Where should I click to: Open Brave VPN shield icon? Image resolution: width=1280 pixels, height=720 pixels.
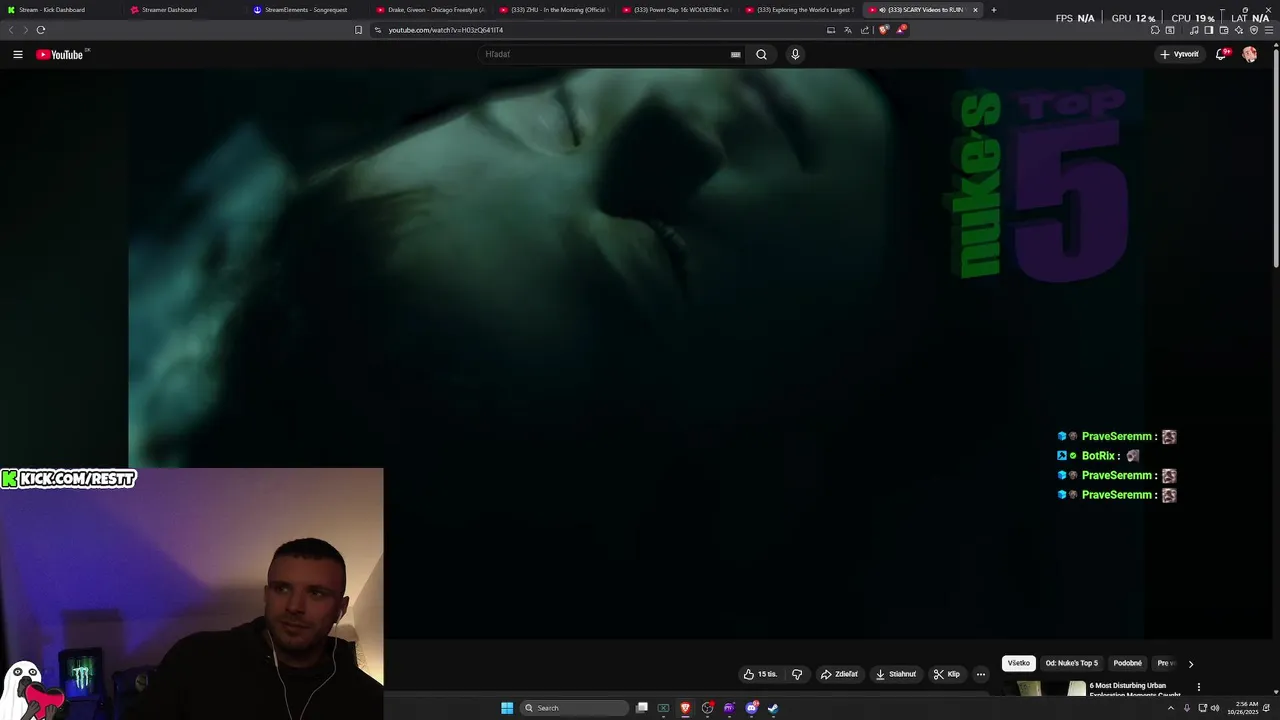click(x=1254, y=30)
